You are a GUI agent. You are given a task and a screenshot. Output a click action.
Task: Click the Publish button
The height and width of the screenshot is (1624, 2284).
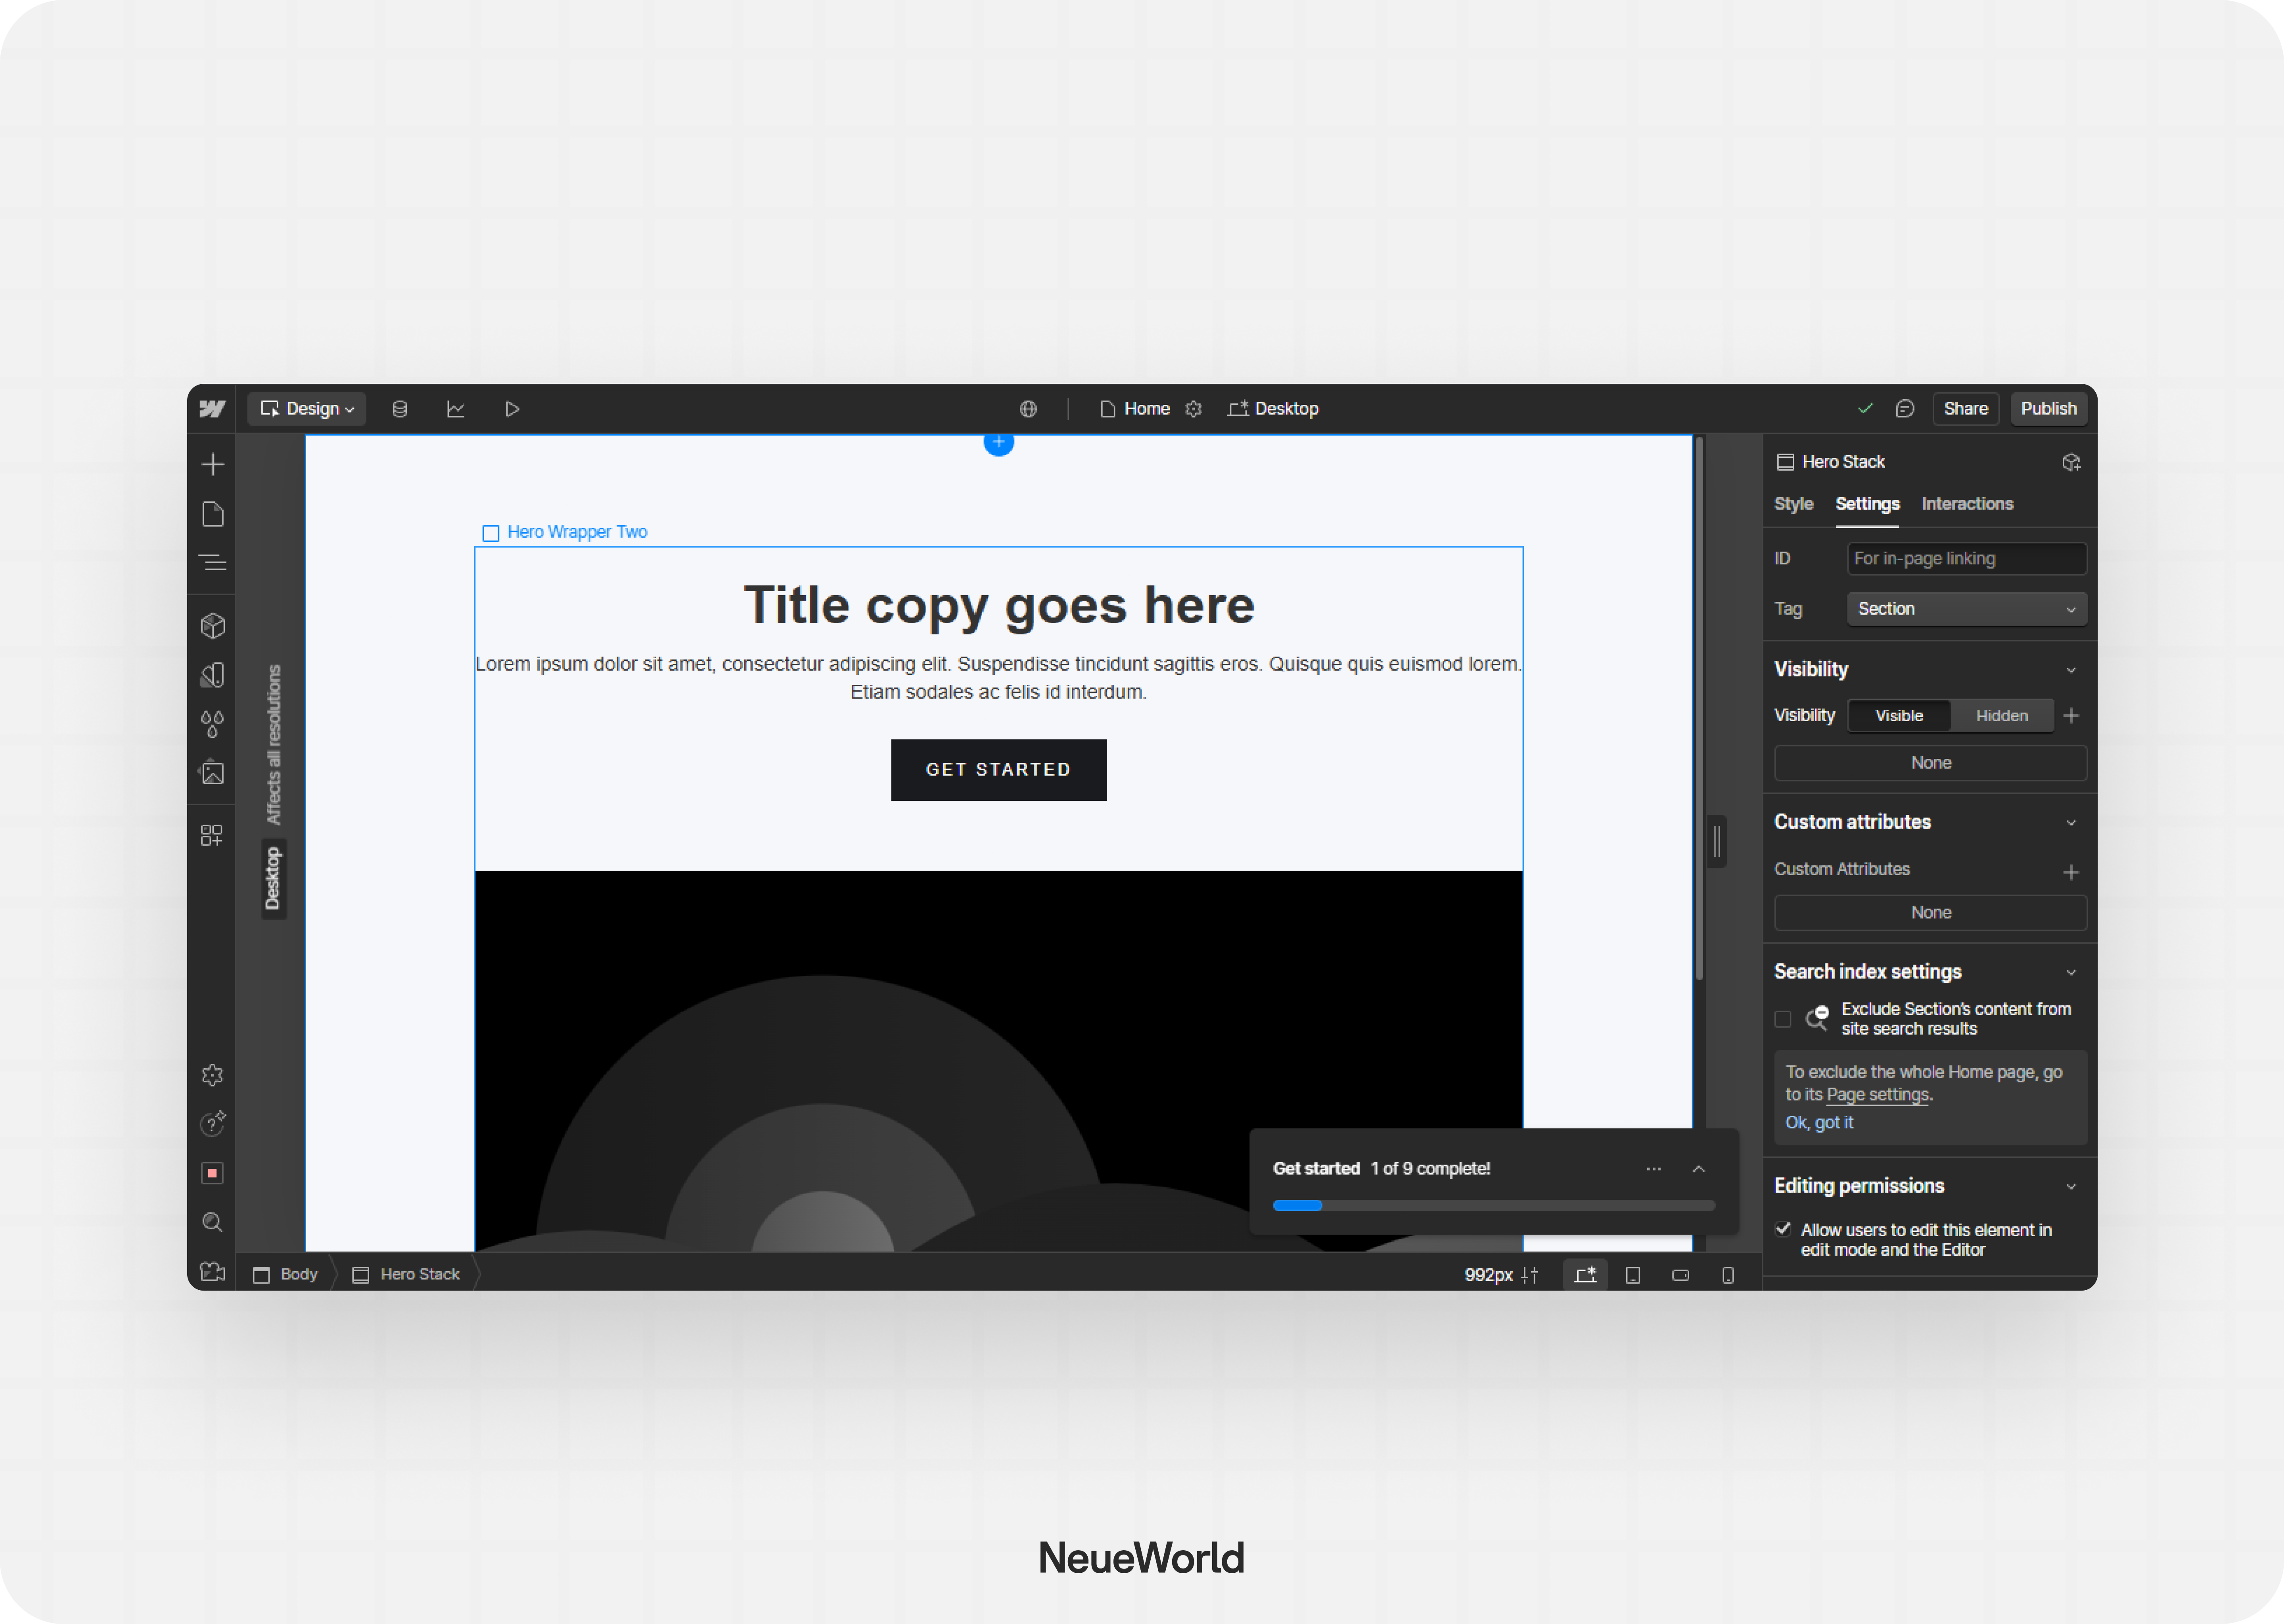point(2048,409)
